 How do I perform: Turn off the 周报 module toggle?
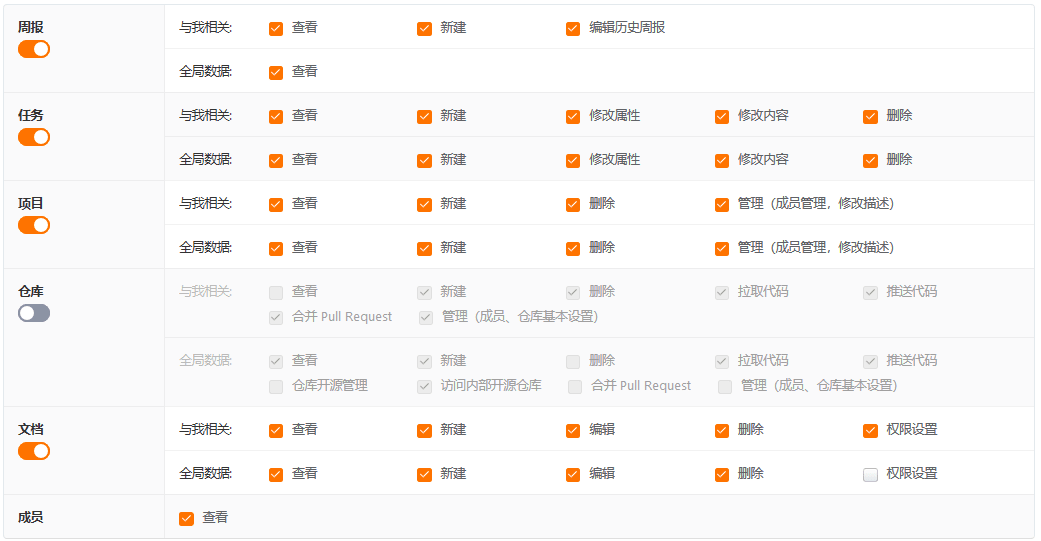(x=34, y=49)
